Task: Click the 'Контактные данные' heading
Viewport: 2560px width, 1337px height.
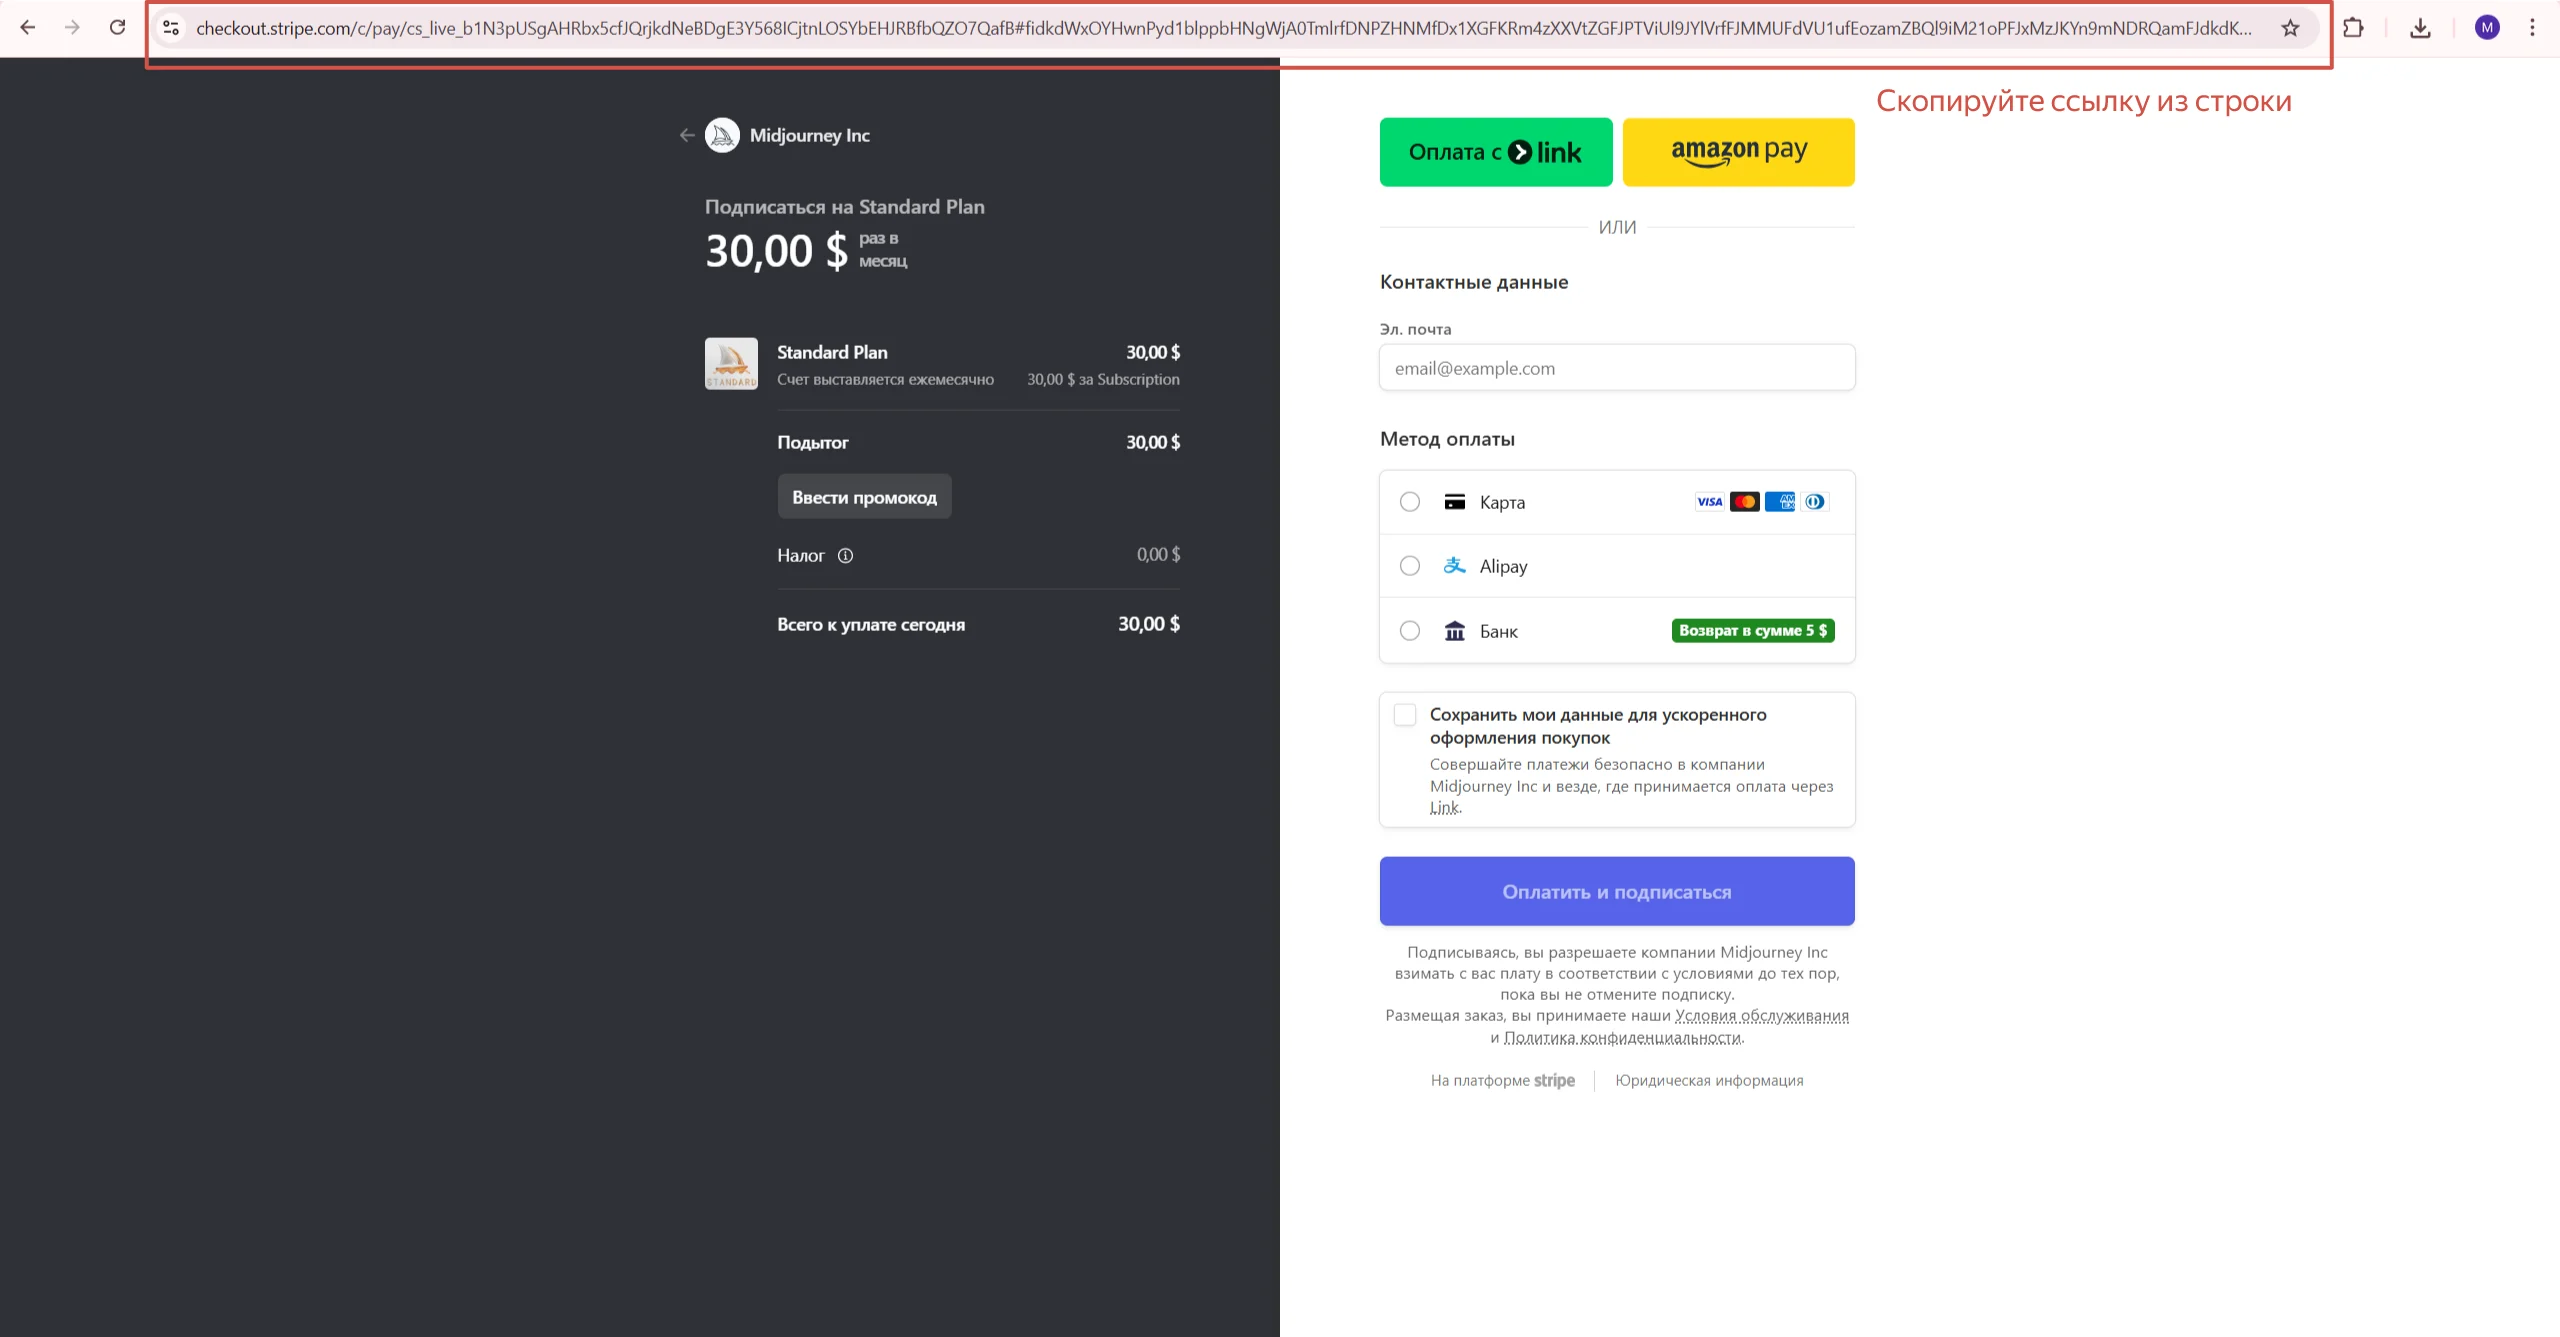Action: point(1474,283)
